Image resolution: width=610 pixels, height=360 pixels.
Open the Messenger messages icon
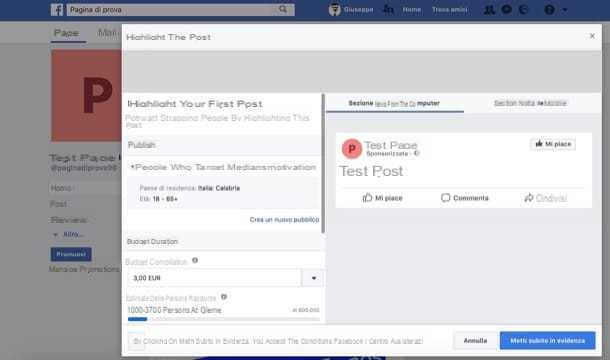point(507,9)
